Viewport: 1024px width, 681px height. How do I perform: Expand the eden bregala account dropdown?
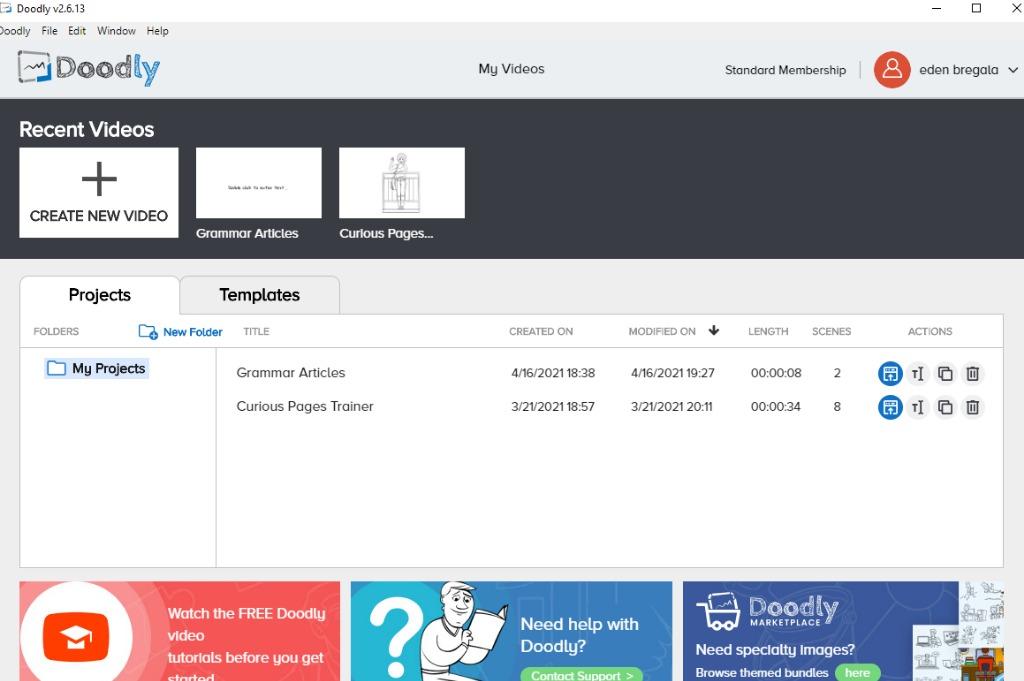[1012, 70]
